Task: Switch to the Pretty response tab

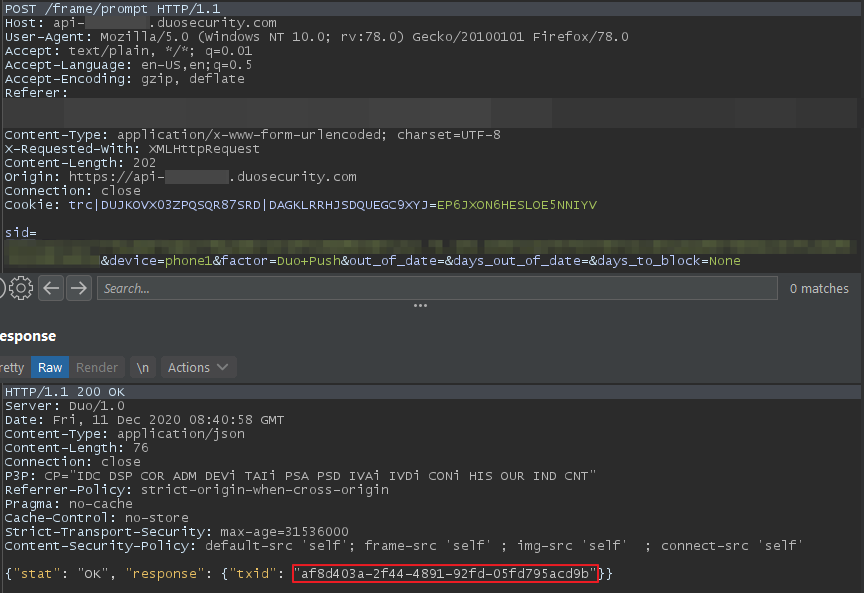Action: pos(12,367)
